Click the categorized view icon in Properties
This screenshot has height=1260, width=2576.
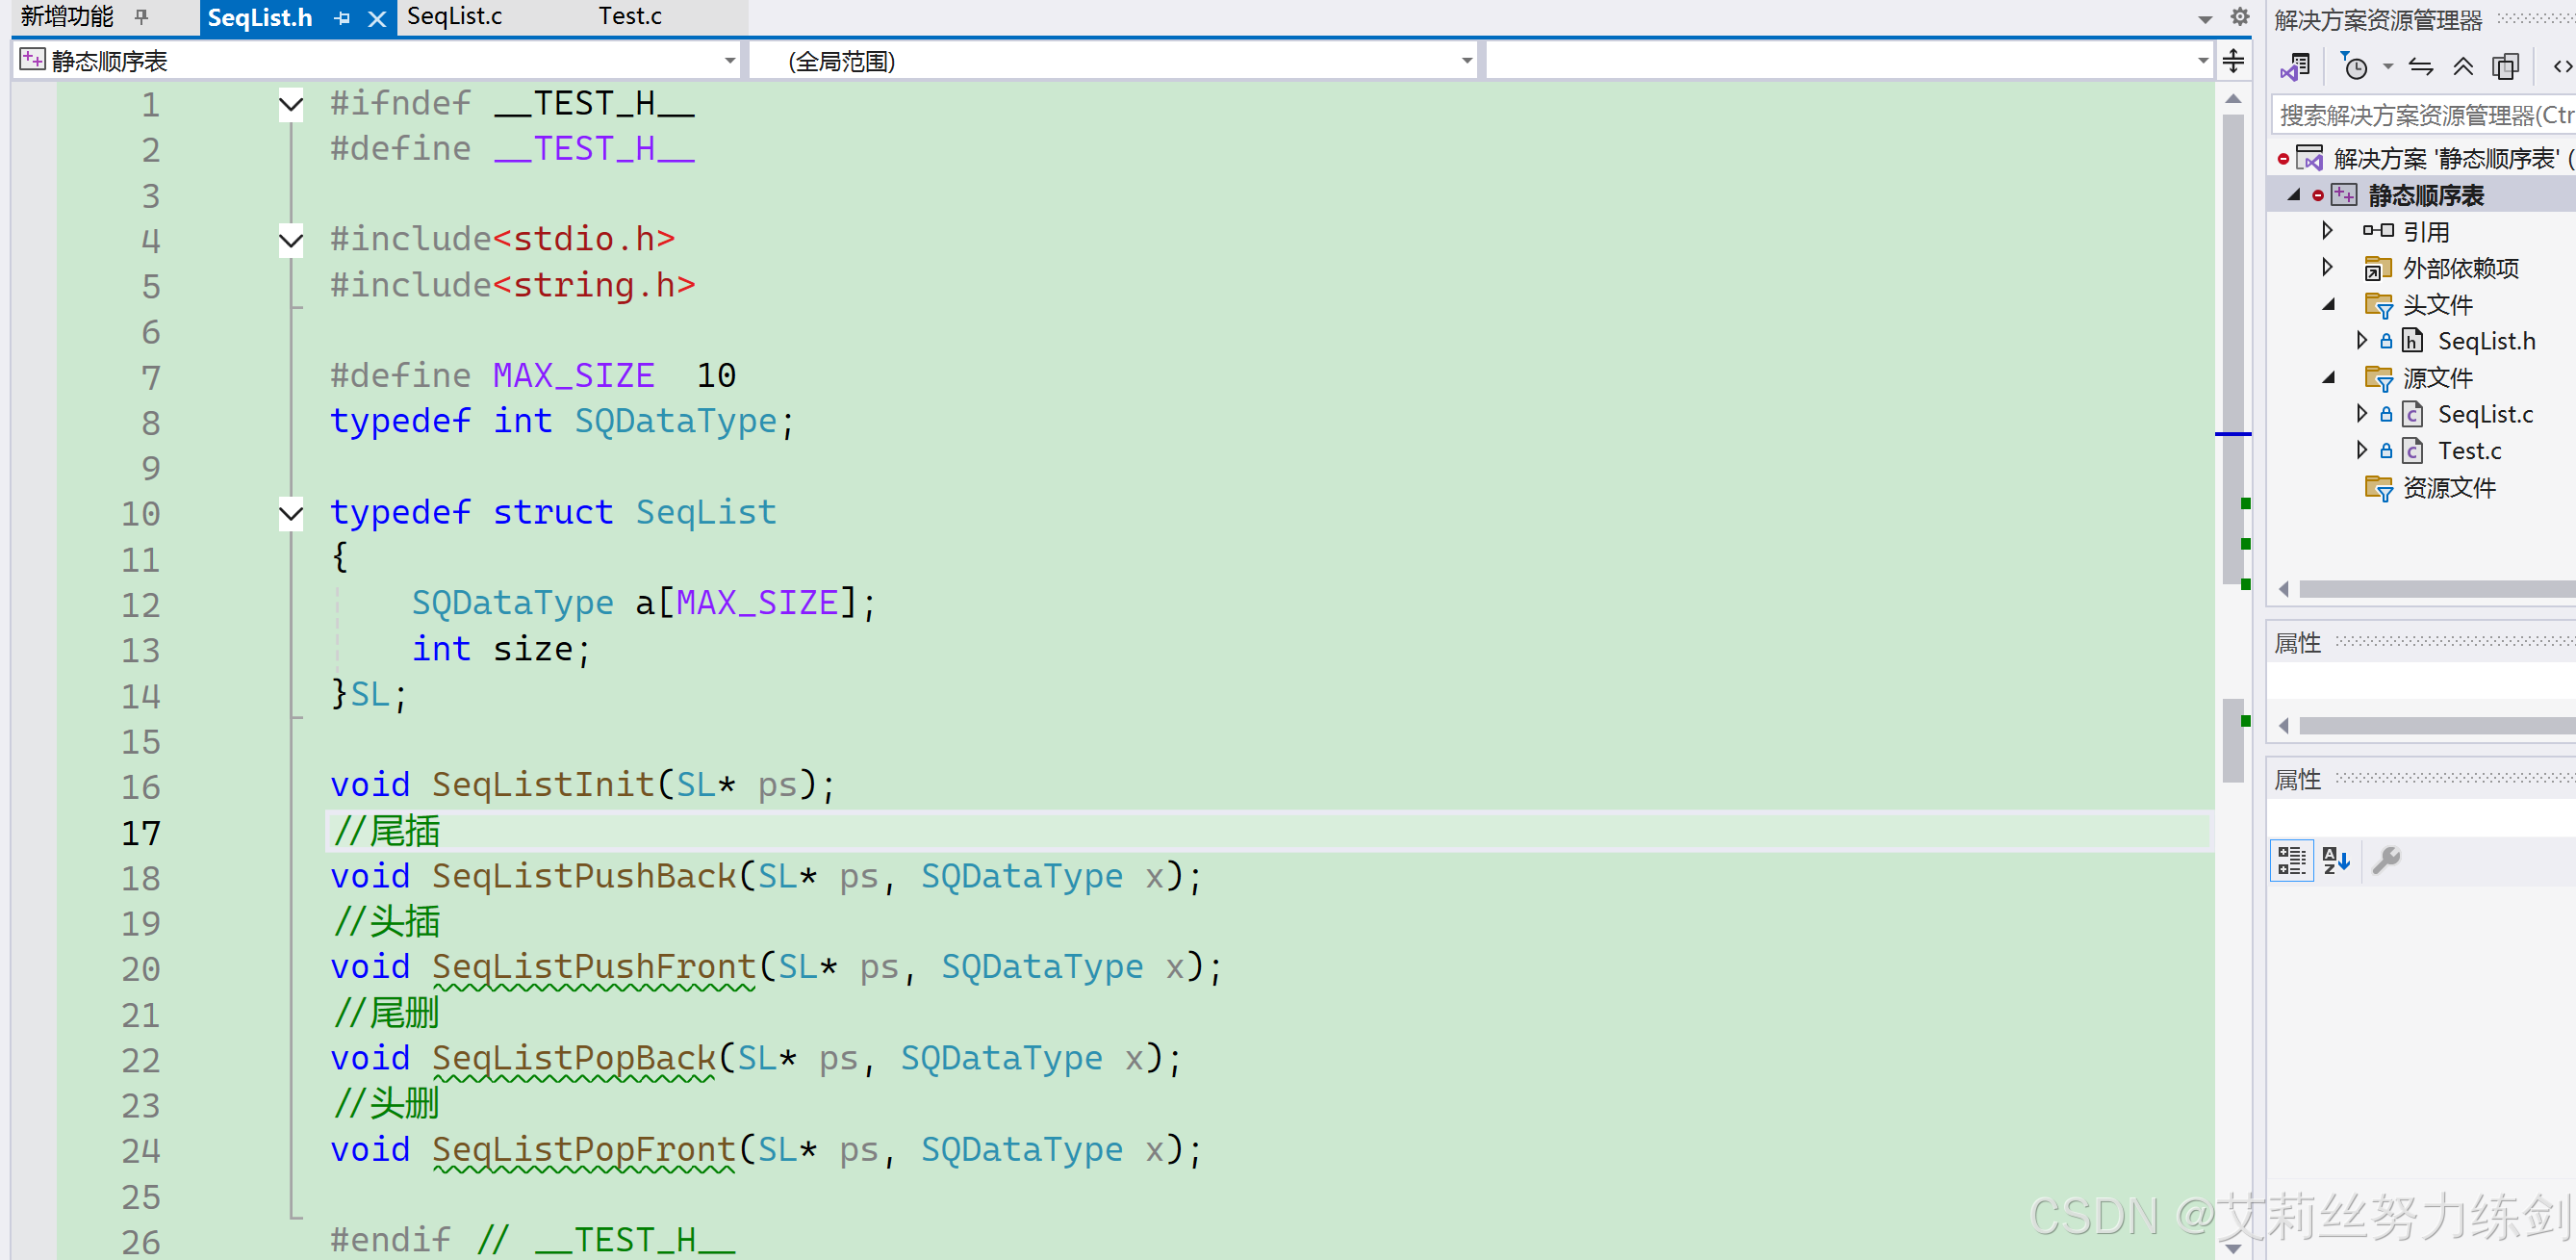click(x=2291, y=860)
